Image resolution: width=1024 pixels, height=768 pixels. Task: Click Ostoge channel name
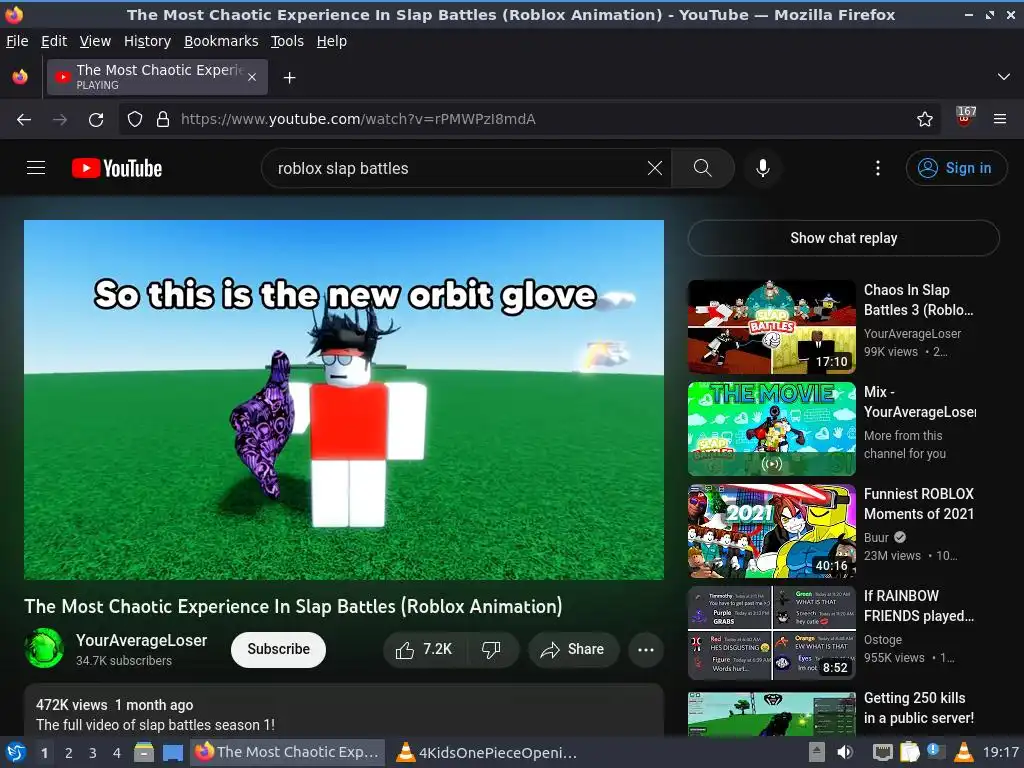(x=882, y=640)
